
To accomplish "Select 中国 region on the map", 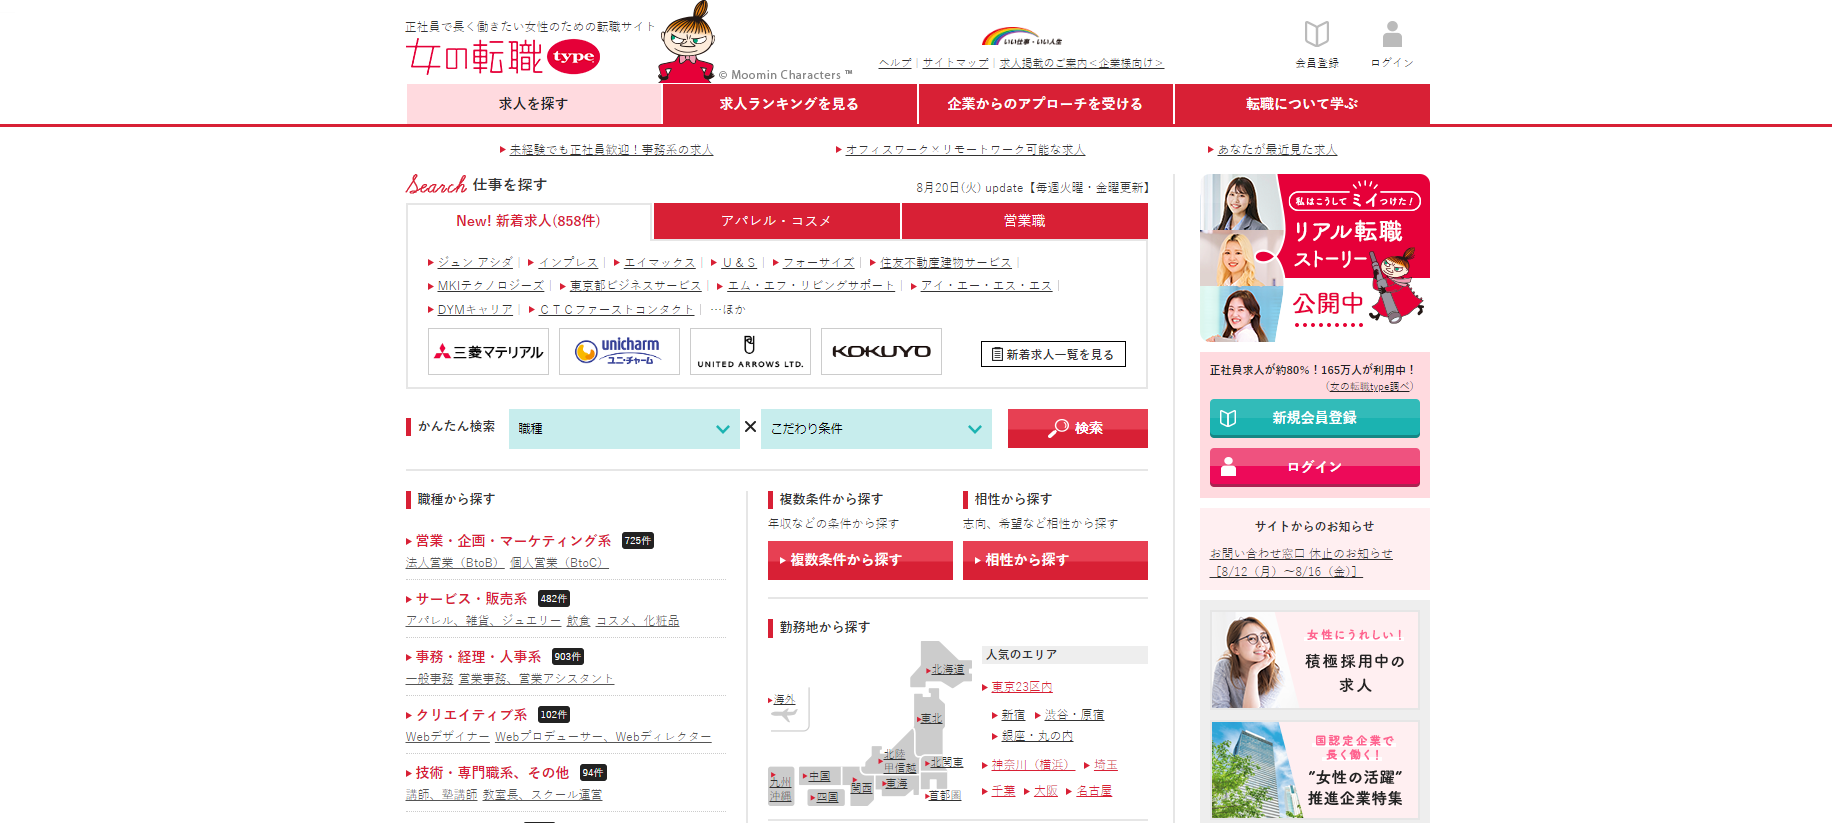I will tap(819, 776).
